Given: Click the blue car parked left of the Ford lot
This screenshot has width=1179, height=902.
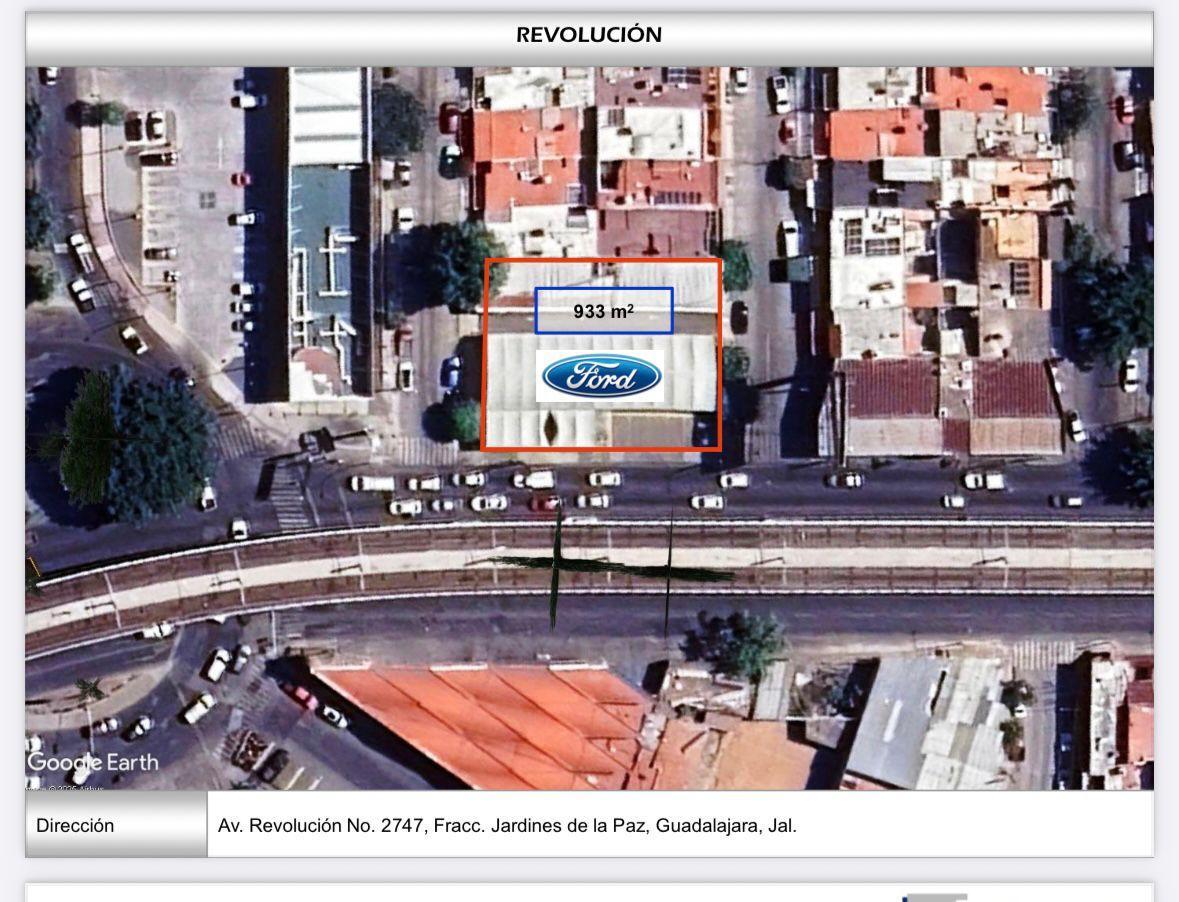Looking at the screenshot, I should (x=452, y=373).
